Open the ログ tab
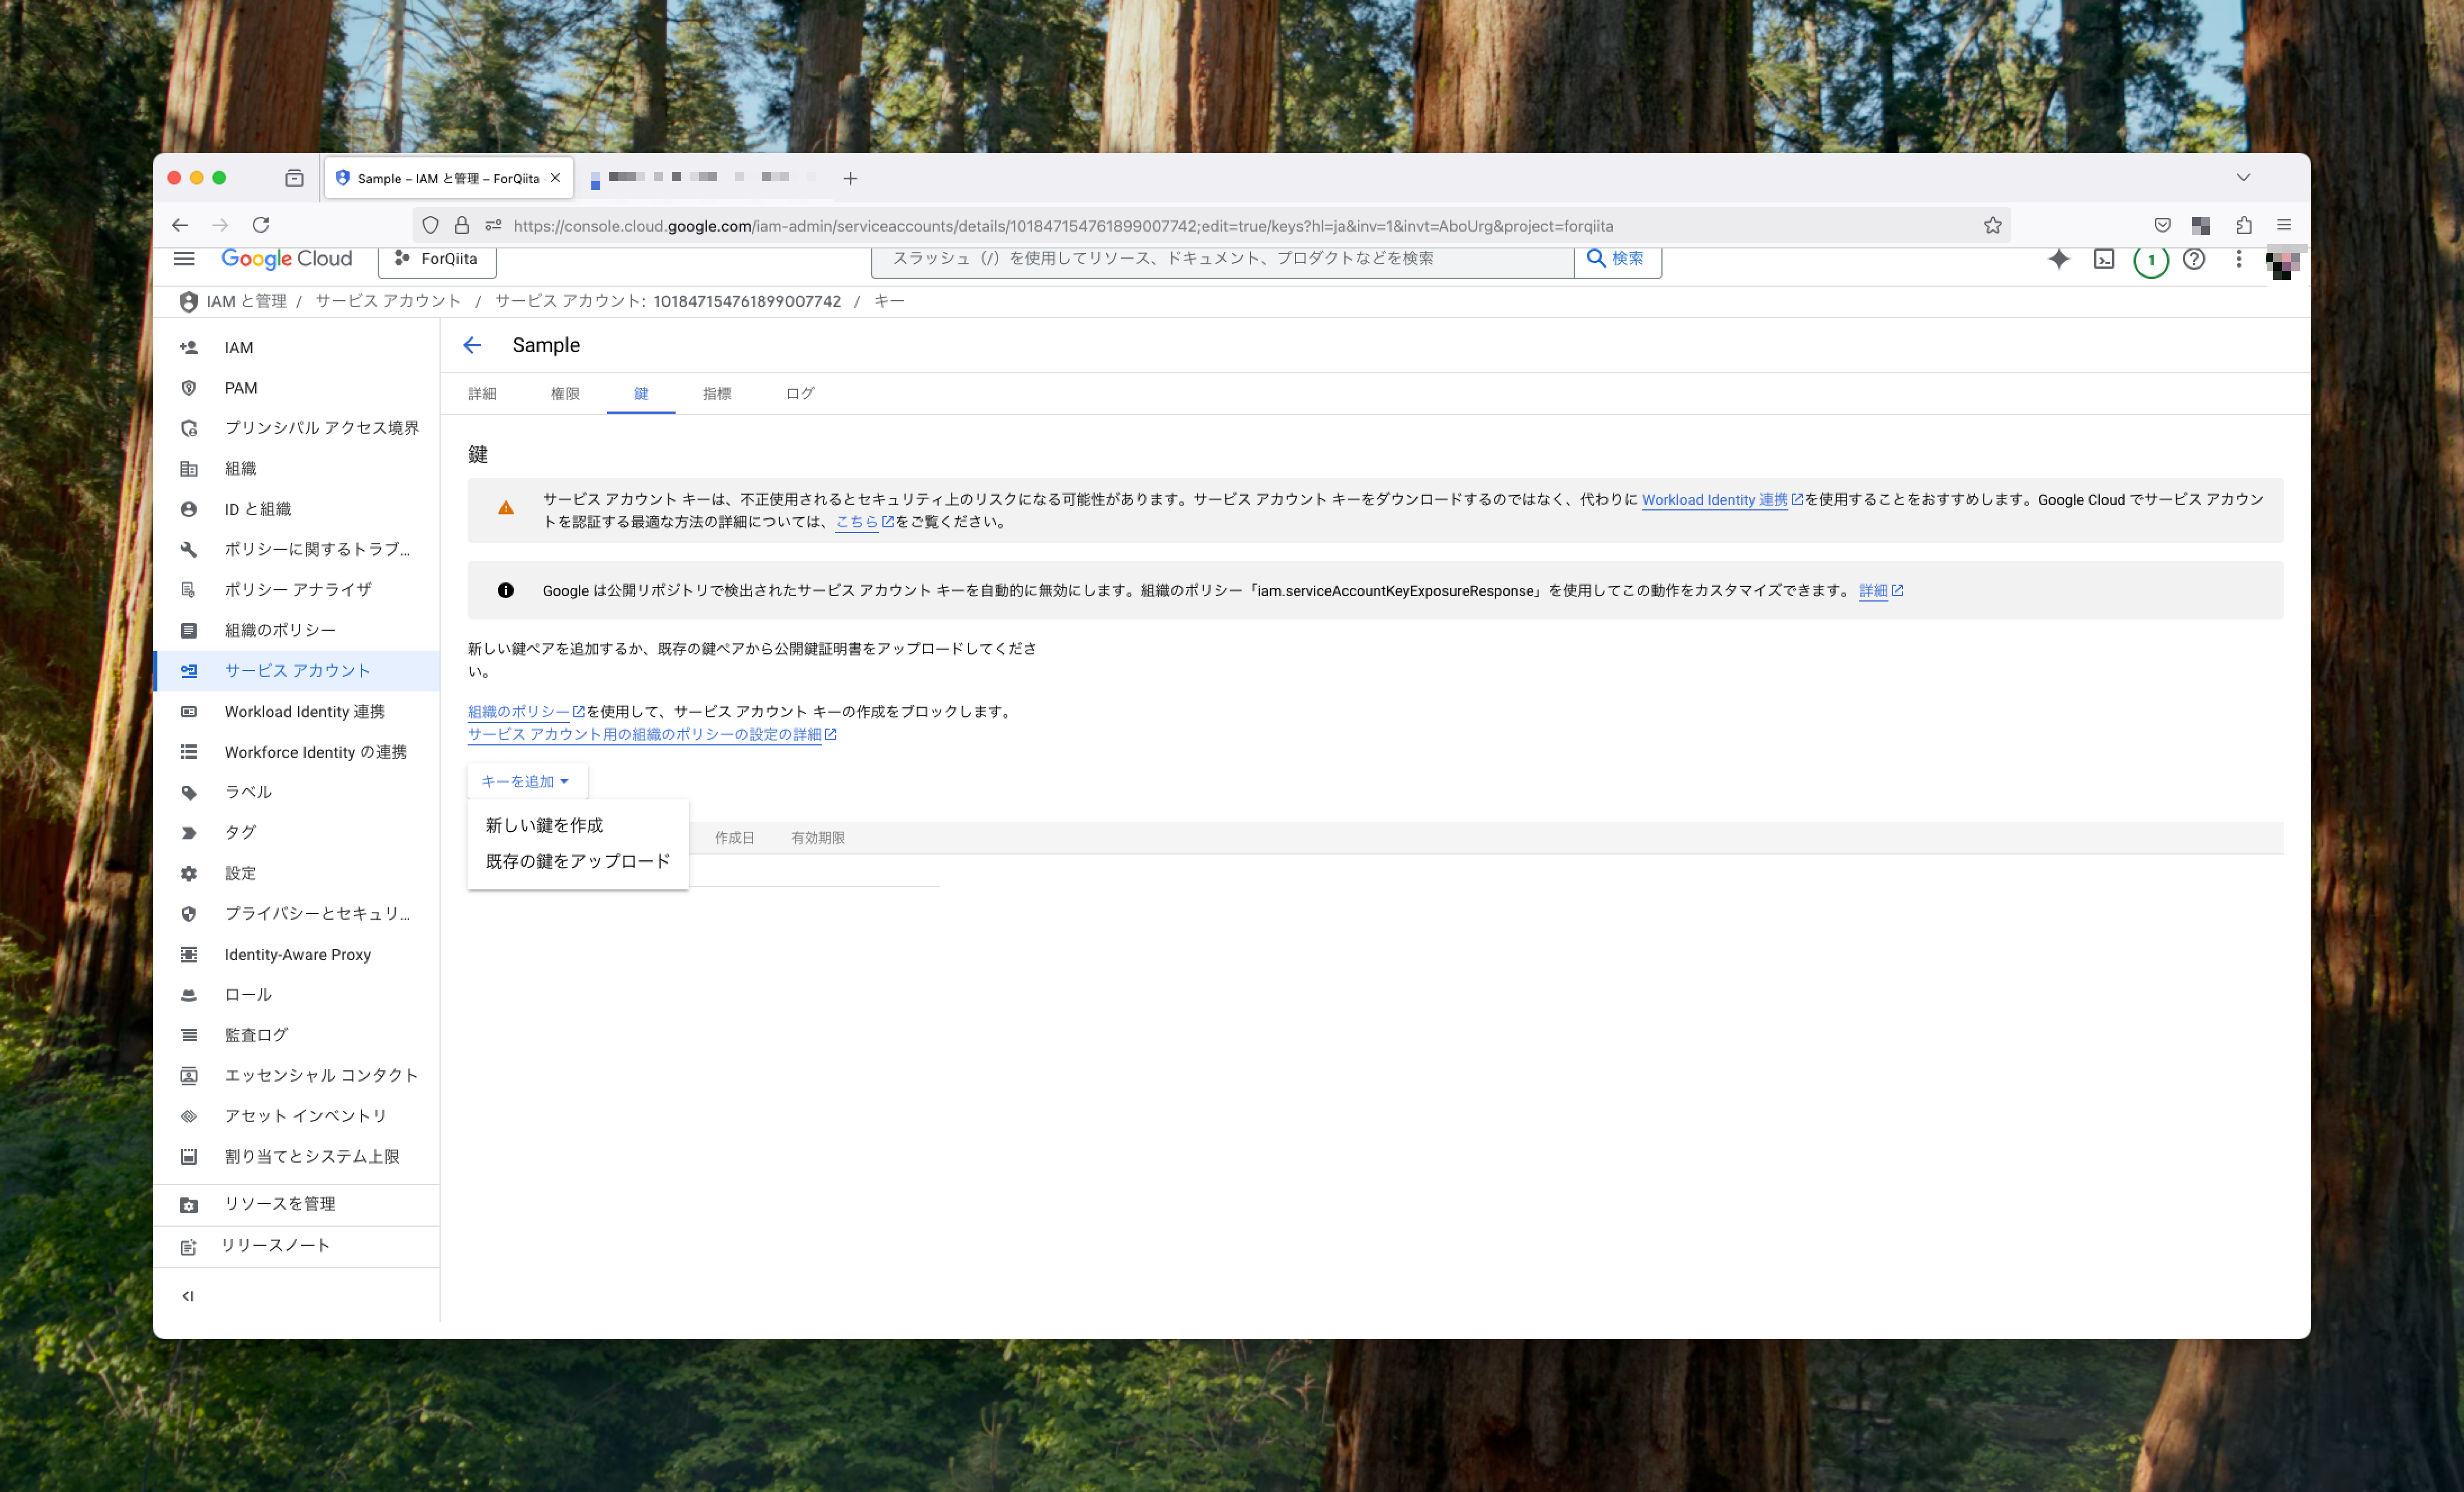The width and height of the screenshot is (2464, 1492). 799,393
